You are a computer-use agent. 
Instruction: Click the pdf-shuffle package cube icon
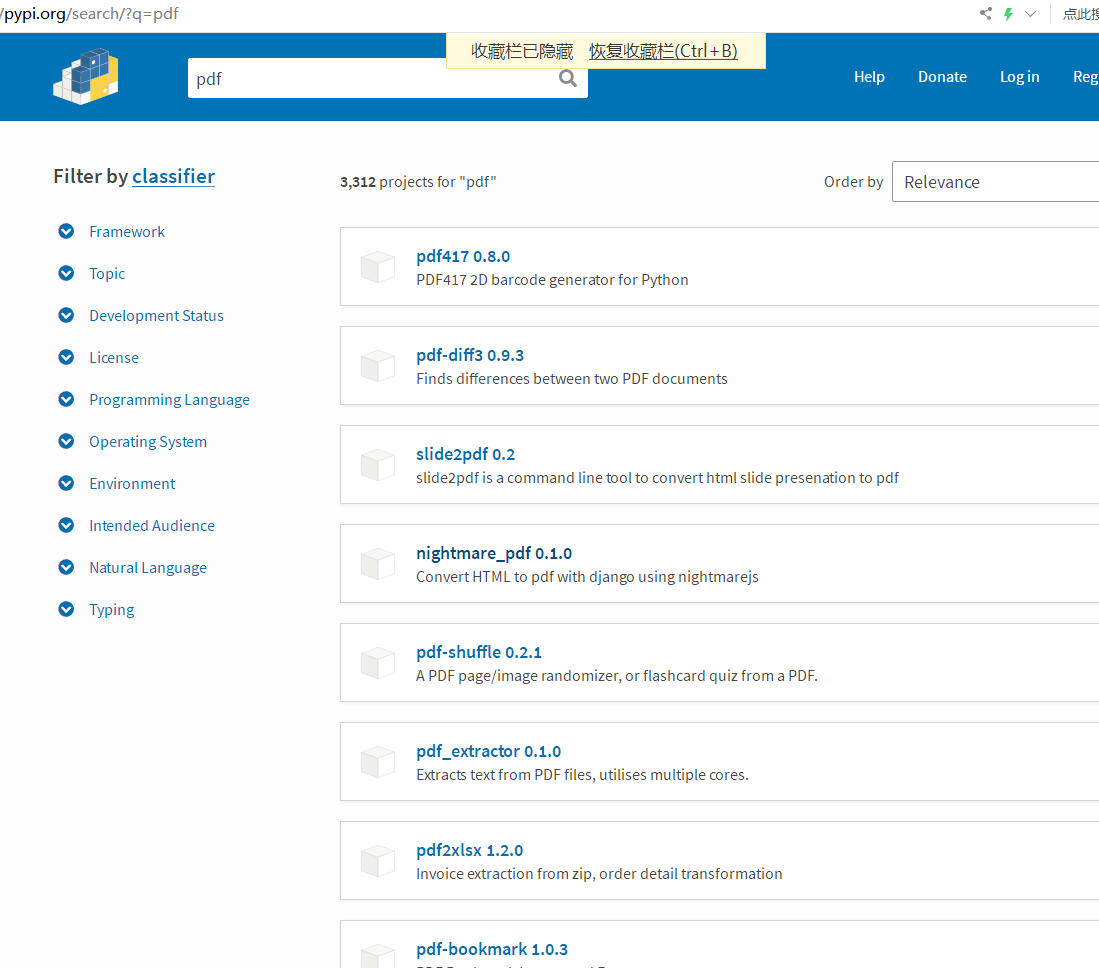pos(378,663)
